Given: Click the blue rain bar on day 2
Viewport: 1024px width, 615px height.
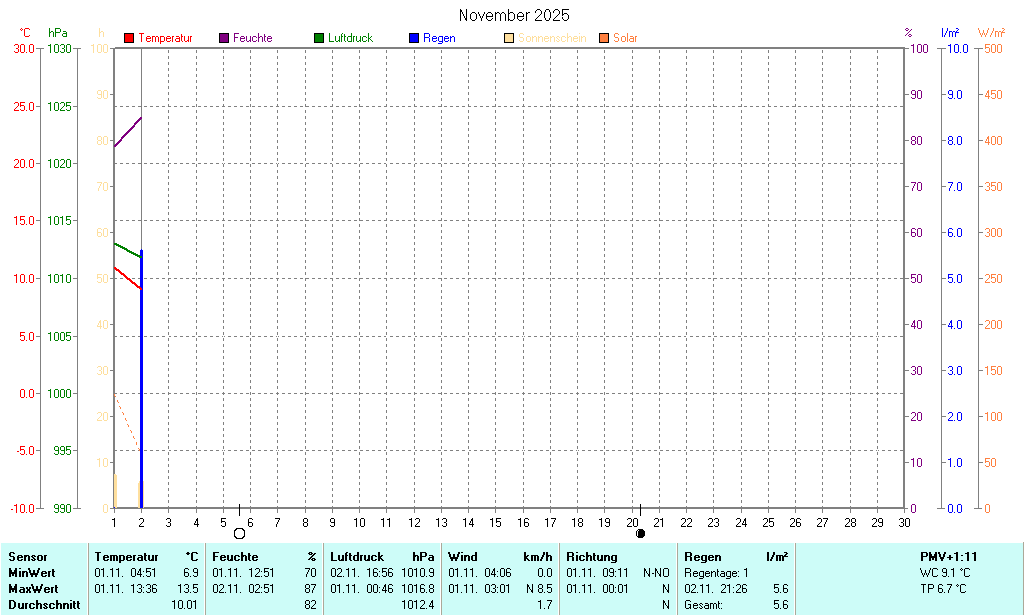Looking at the screenshot, I should click(x=142, y=400).
